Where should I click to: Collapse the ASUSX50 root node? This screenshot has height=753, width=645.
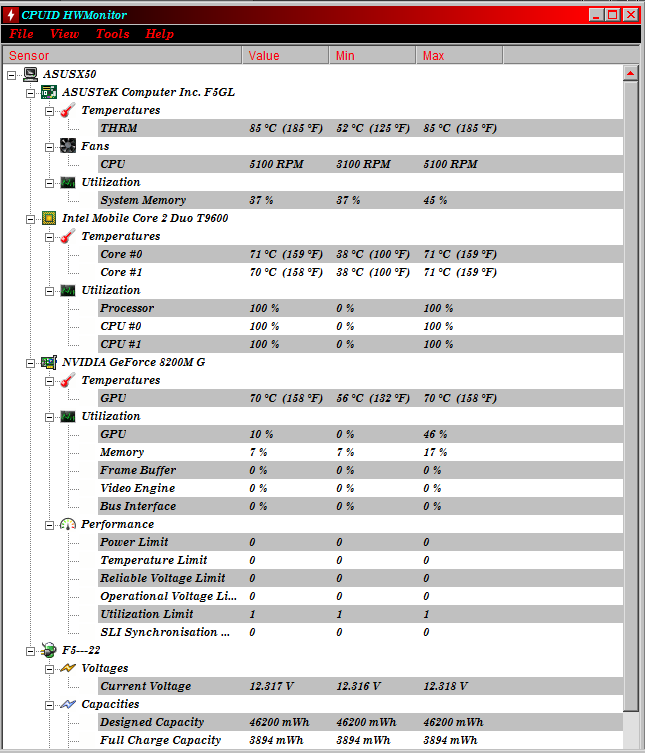tap(12, 75)
